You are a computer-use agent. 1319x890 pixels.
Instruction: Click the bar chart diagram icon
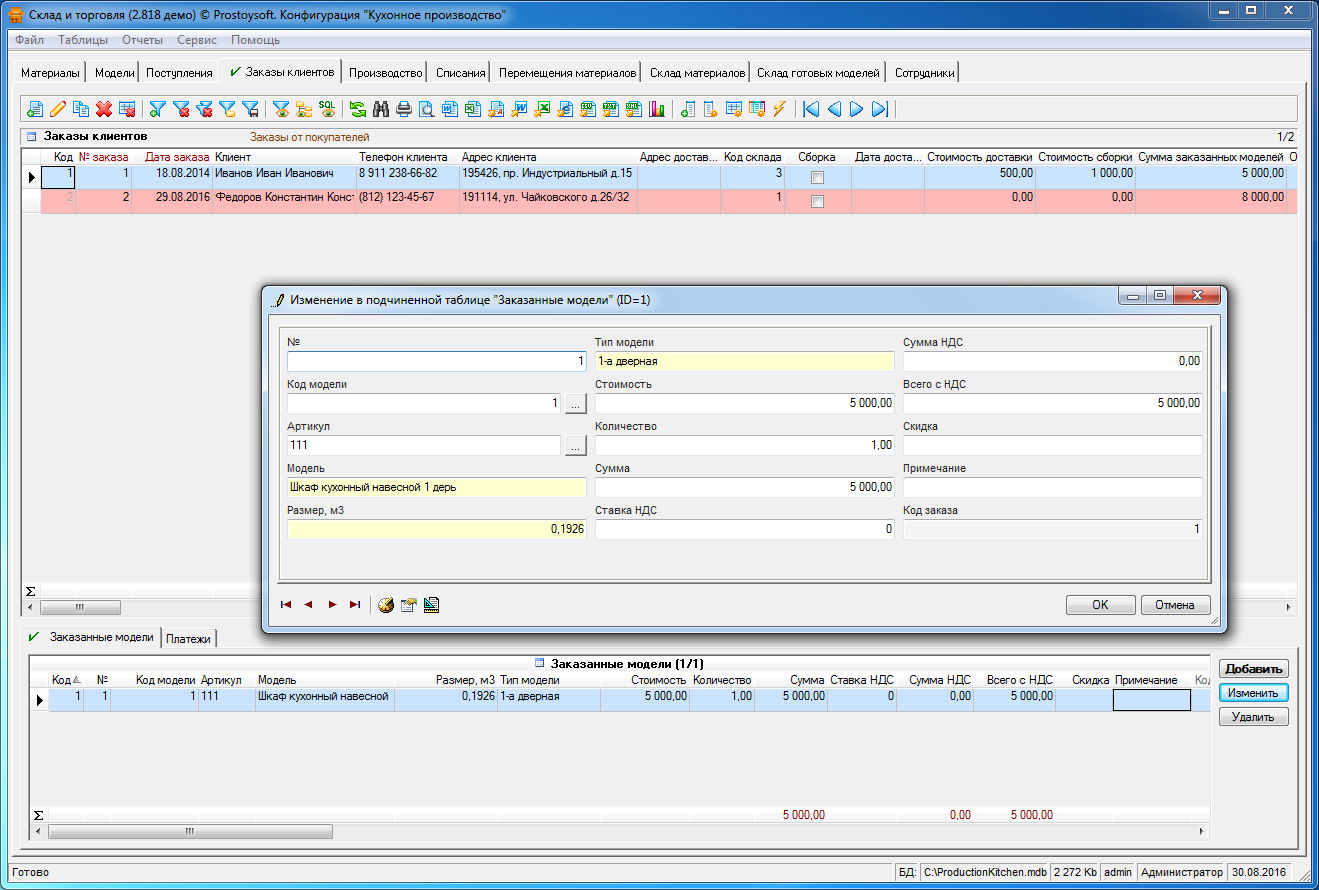[x=657, y=109]
